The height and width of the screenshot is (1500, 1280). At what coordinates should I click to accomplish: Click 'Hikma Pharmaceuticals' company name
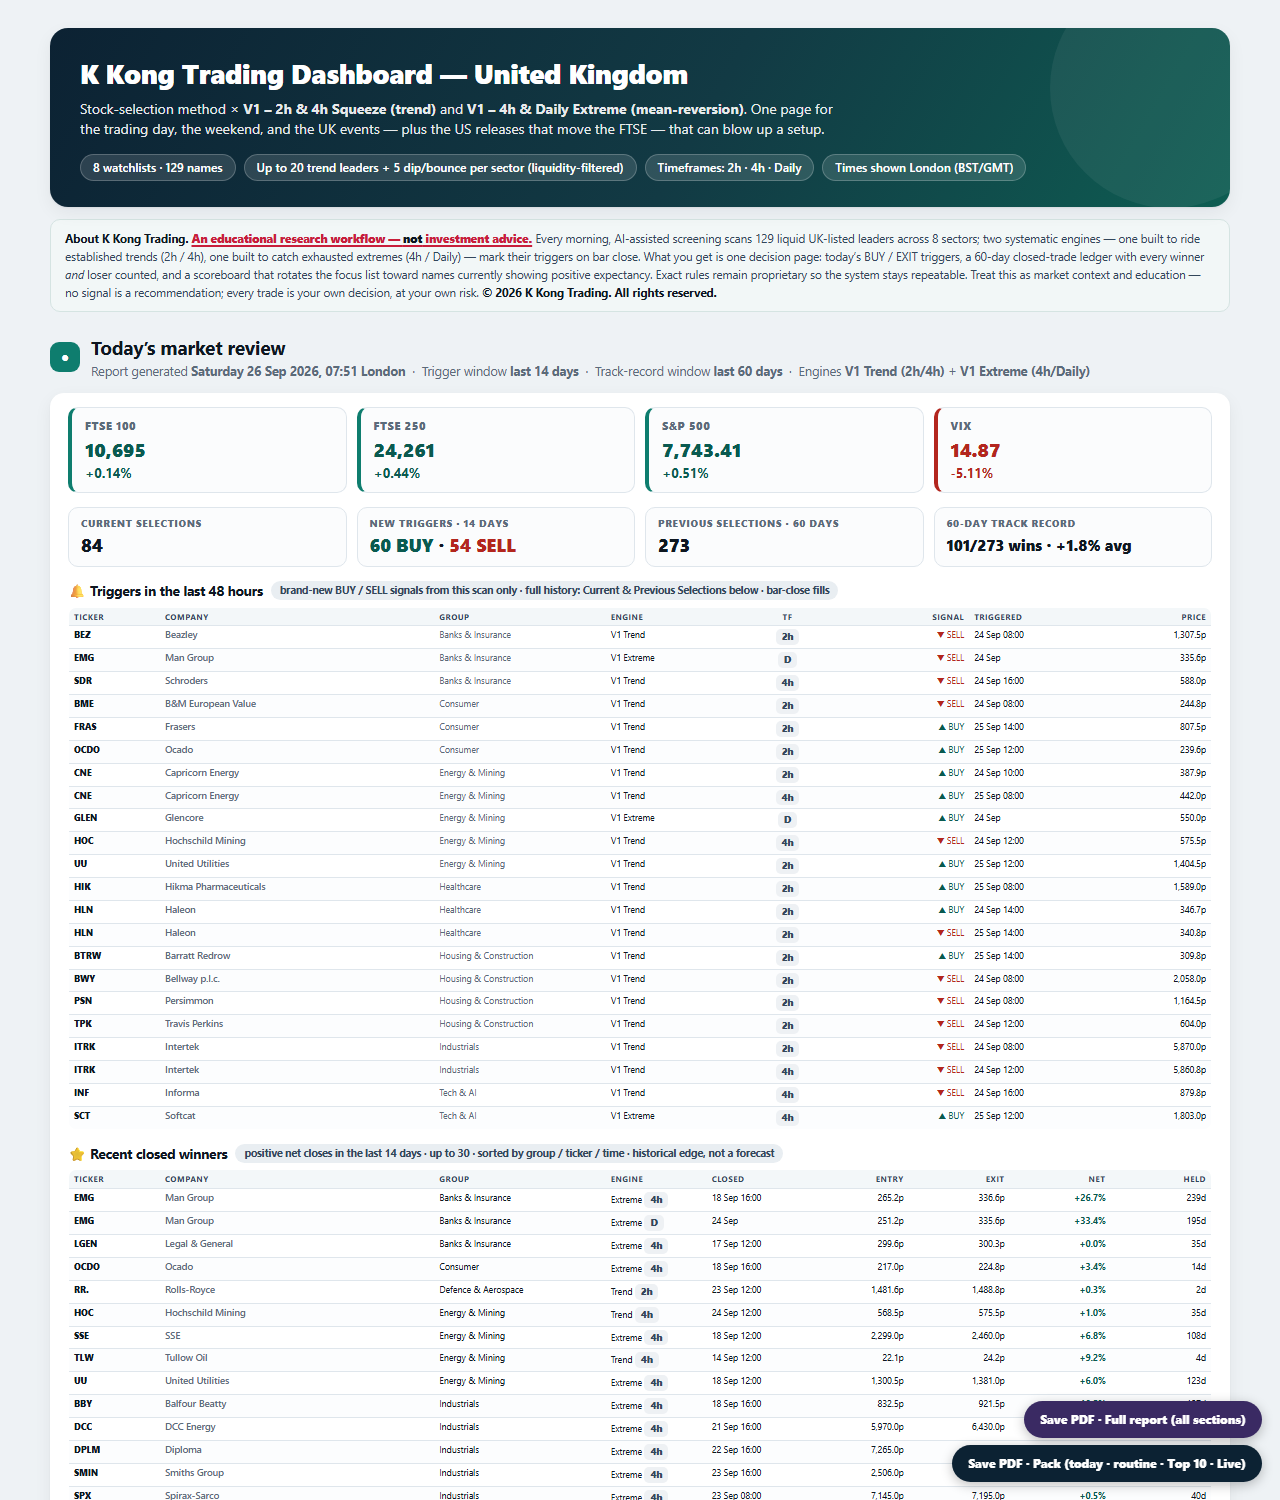(215, 887)
